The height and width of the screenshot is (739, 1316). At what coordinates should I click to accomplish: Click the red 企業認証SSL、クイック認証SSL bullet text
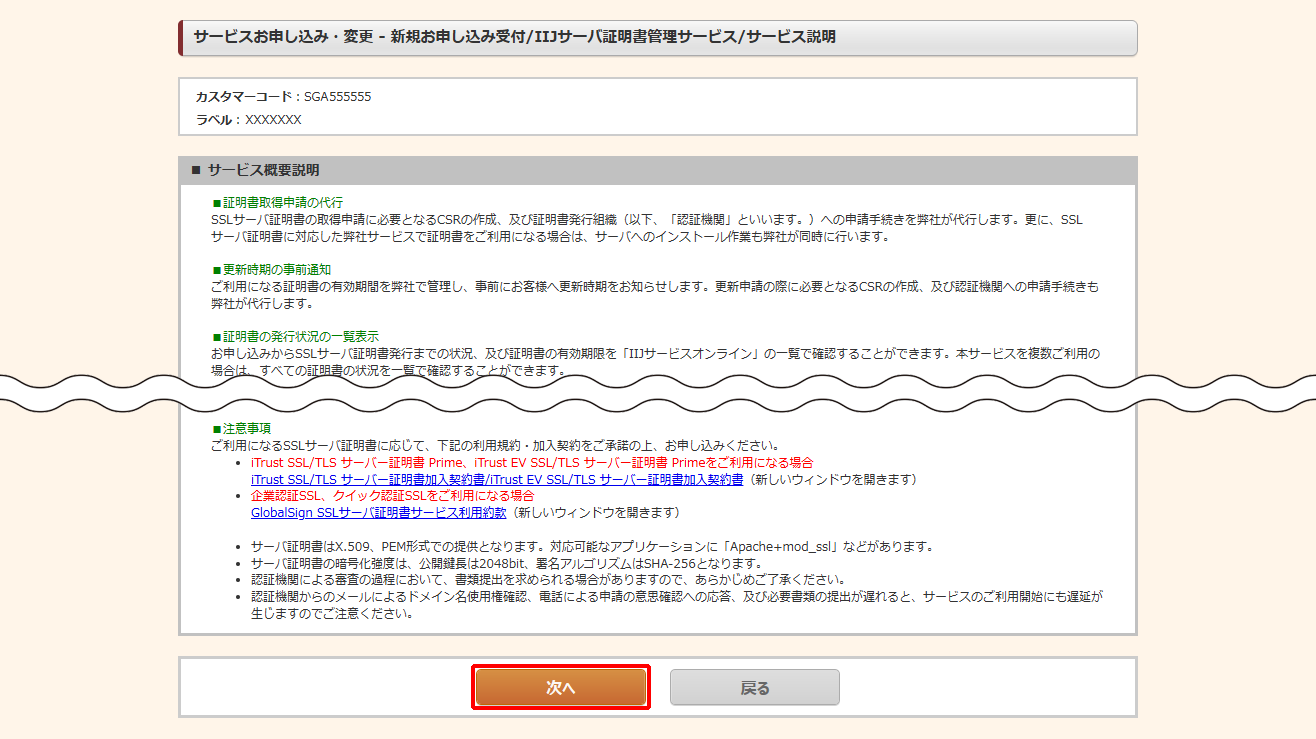(x=392, y=496)
